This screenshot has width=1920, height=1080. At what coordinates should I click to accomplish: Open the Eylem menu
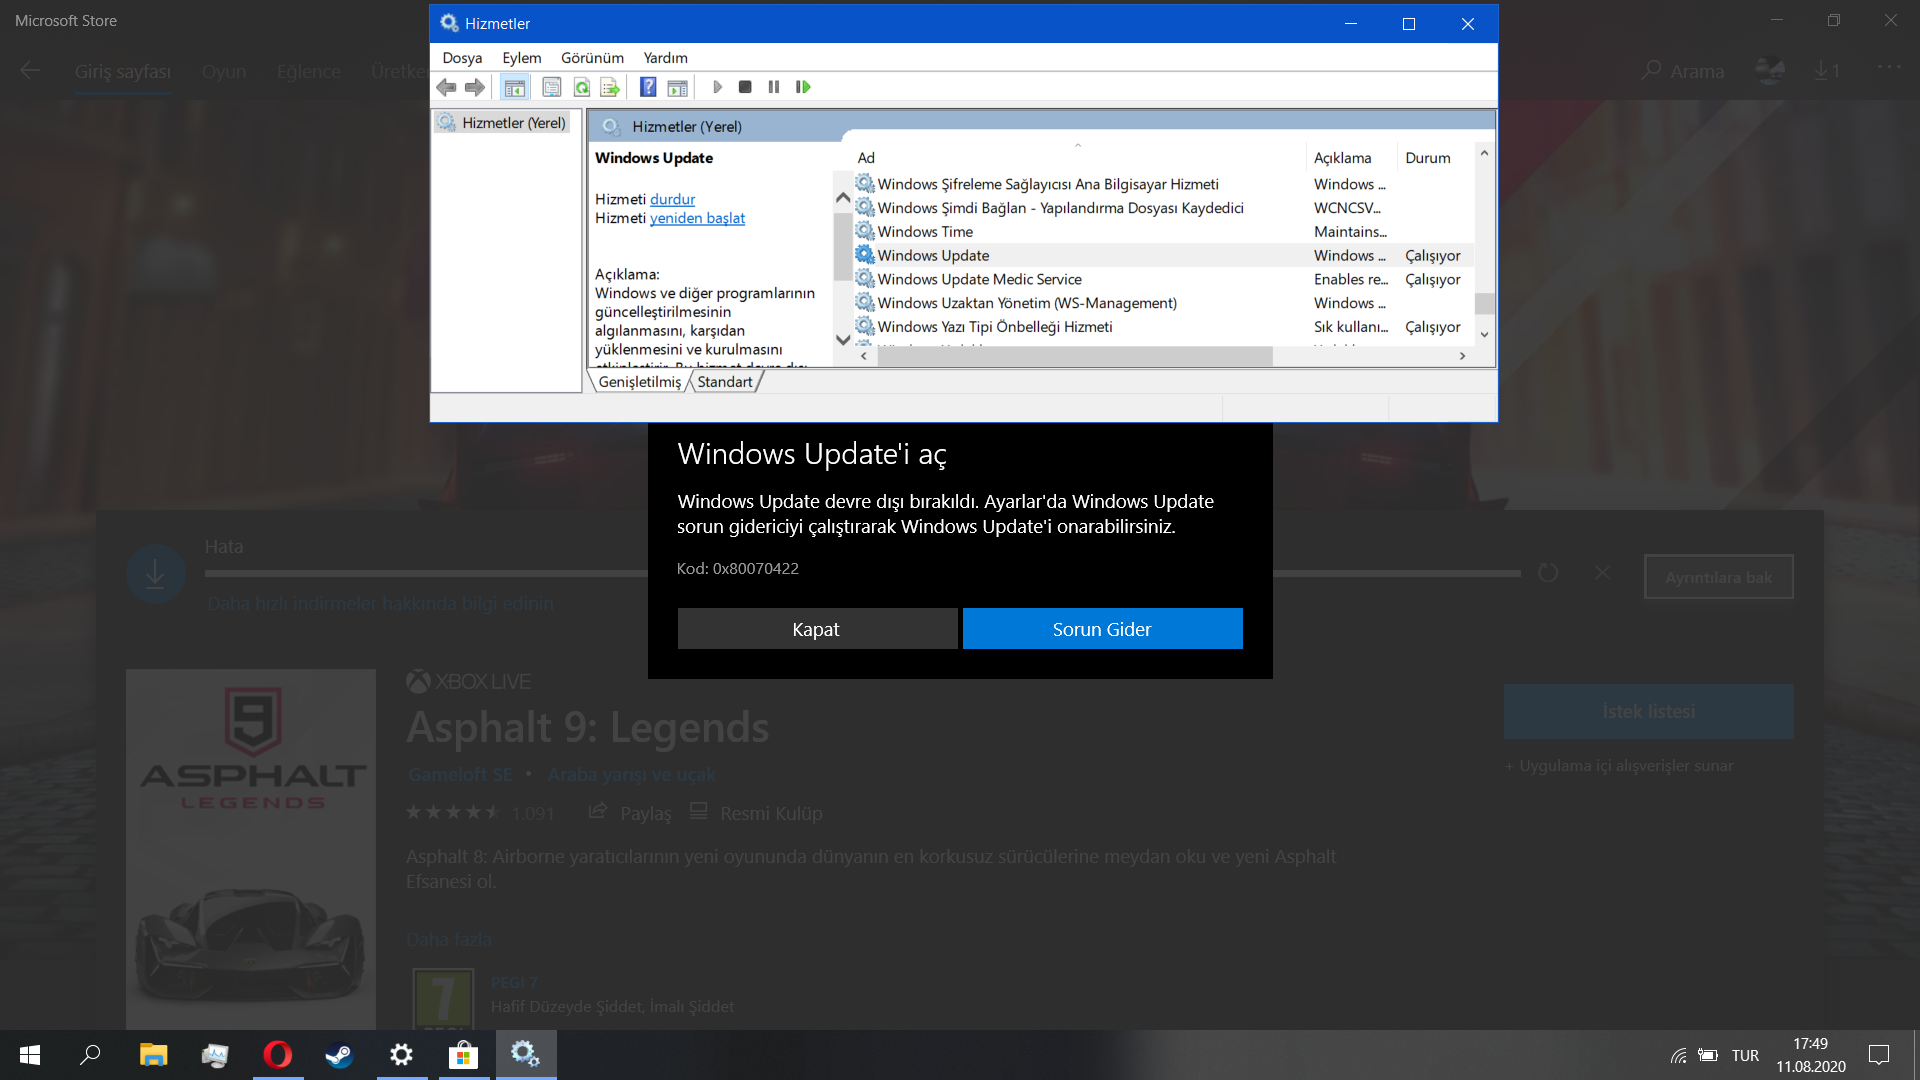(x=522, y=58)
